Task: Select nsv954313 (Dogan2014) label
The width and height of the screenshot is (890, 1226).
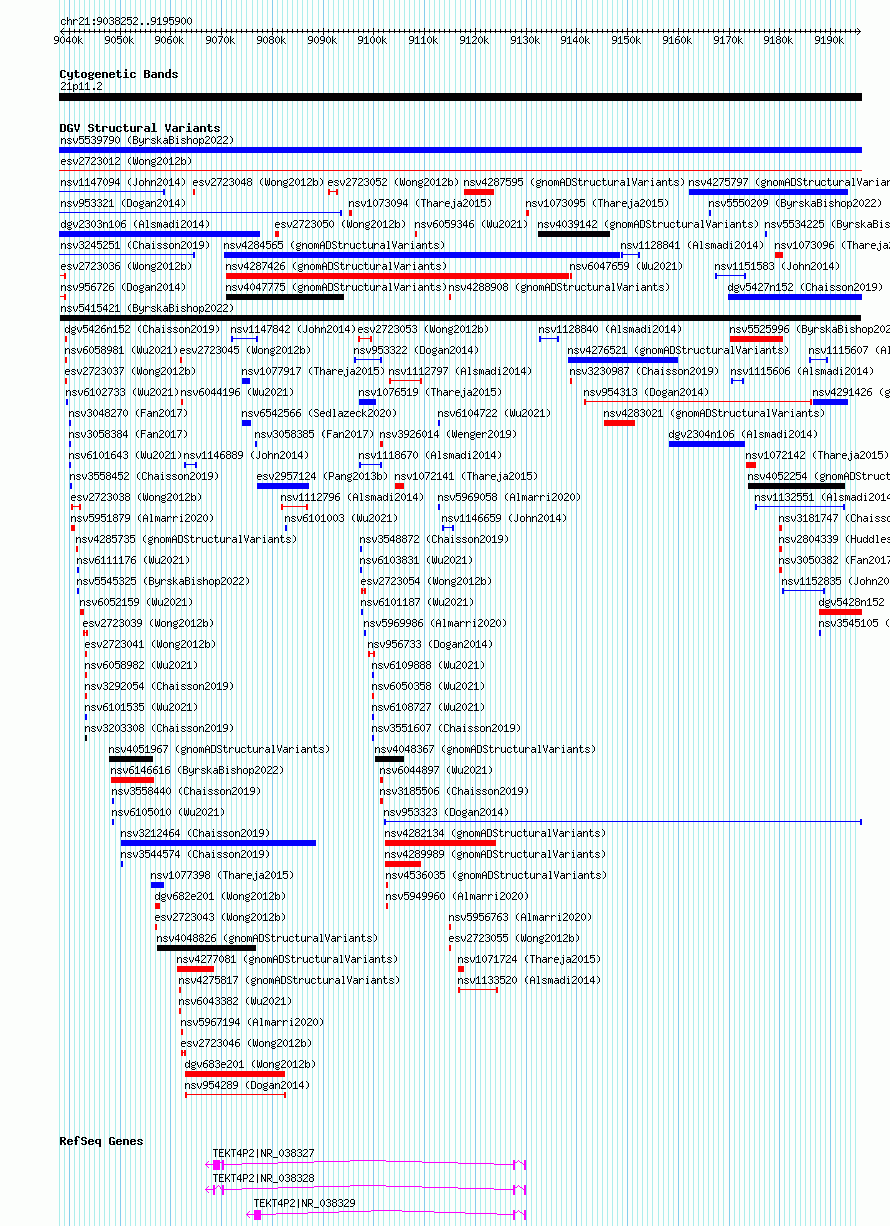Action: (x=646, y=392)
